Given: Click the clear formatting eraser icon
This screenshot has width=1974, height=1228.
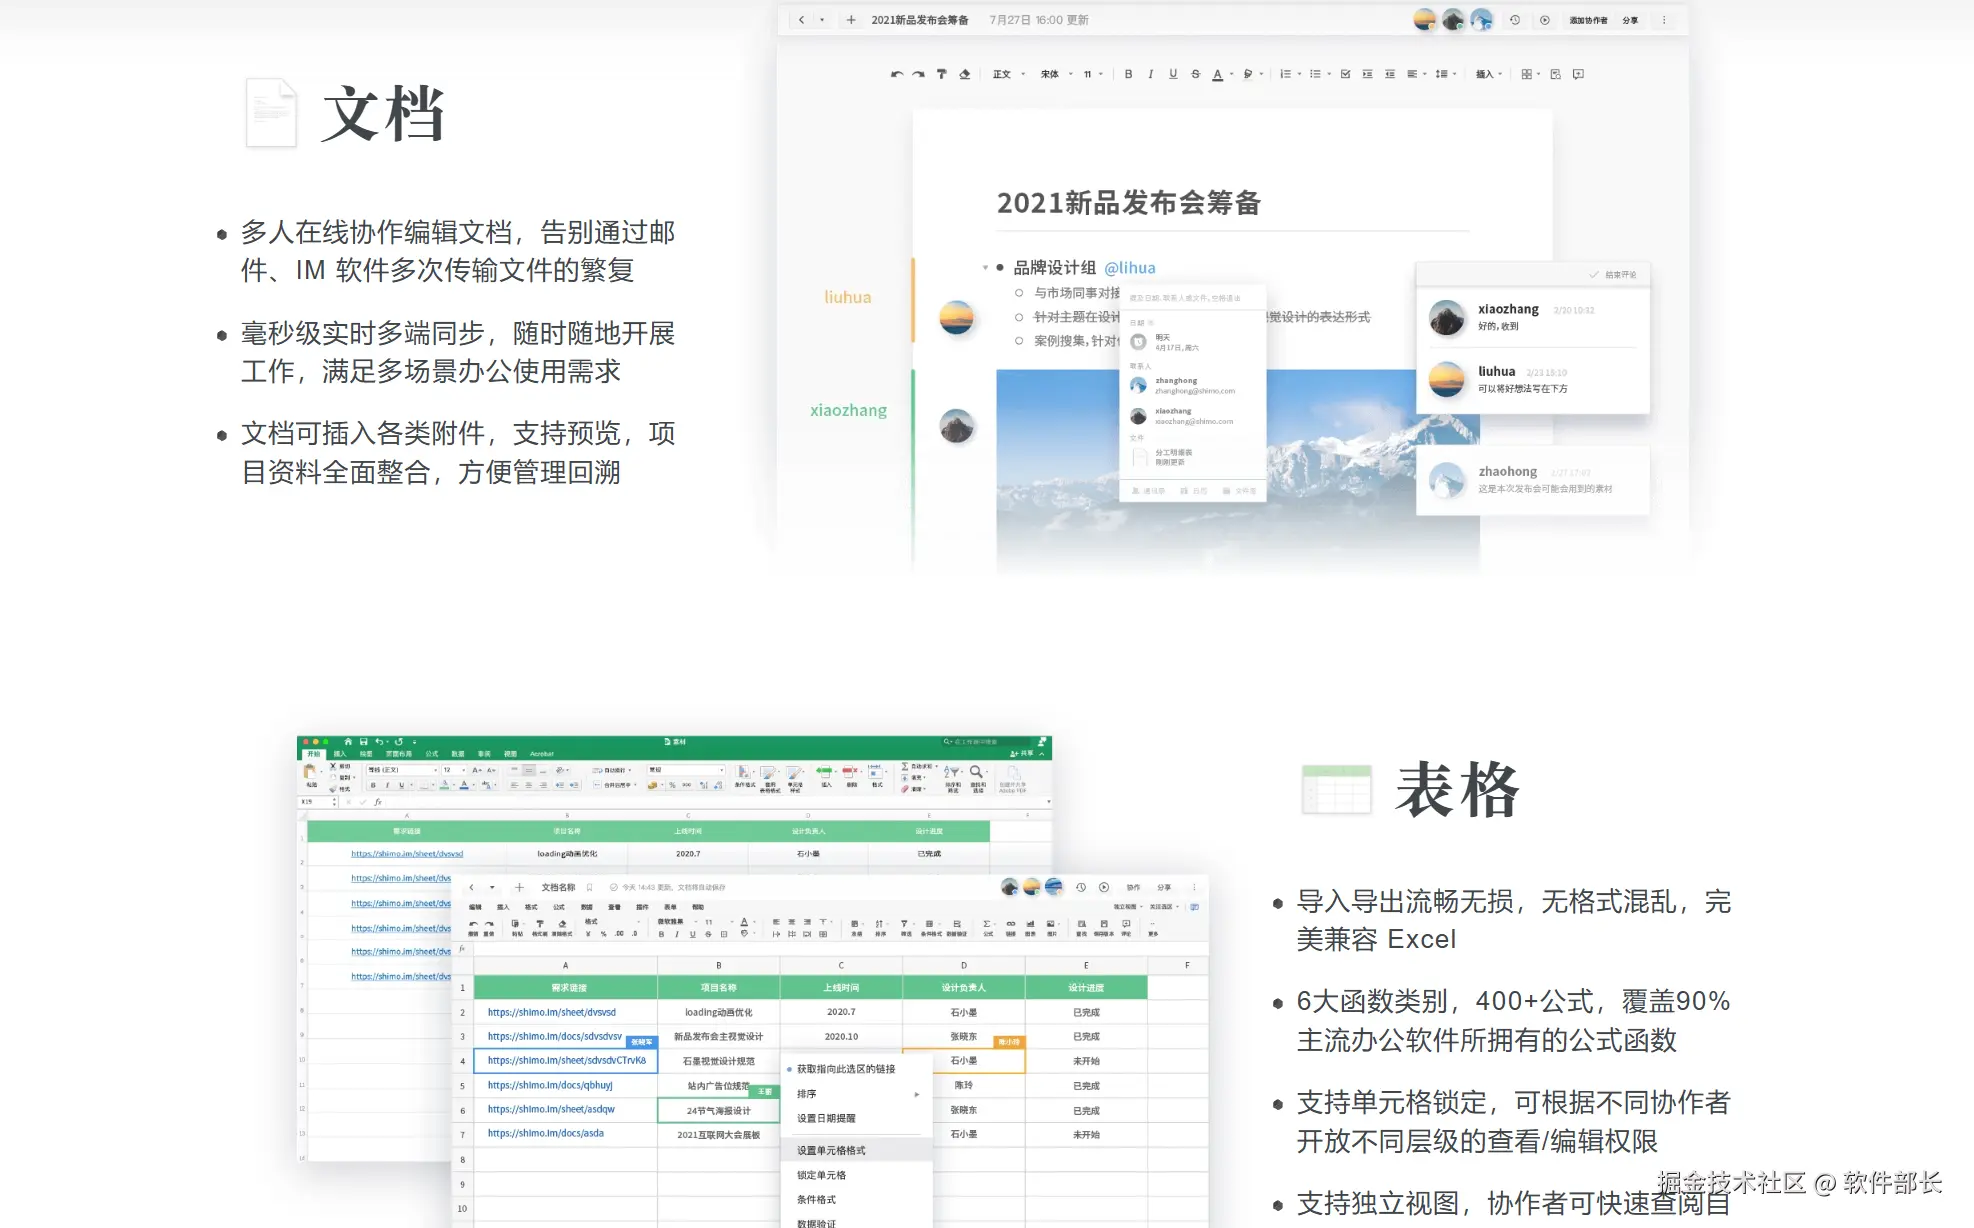Looking at the screenshot, I should (x=964, y=74).
